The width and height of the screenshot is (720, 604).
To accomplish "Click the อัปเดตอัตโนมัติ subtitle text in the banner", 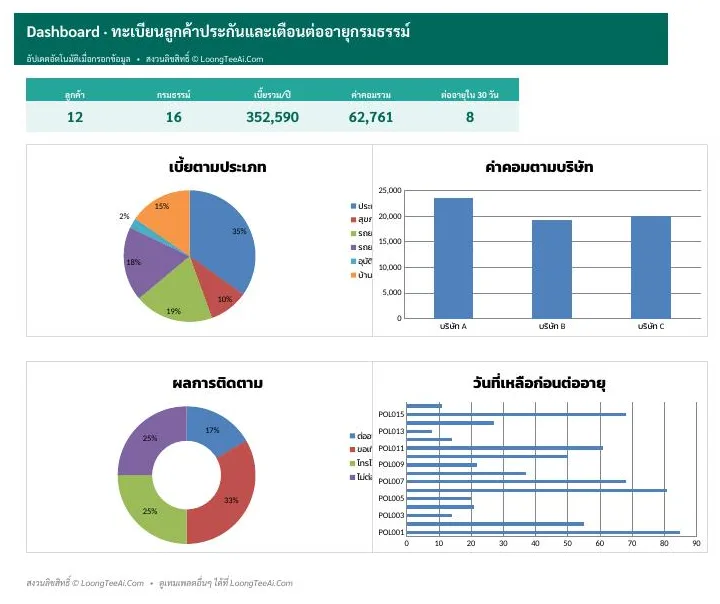I will coord(79,59).
